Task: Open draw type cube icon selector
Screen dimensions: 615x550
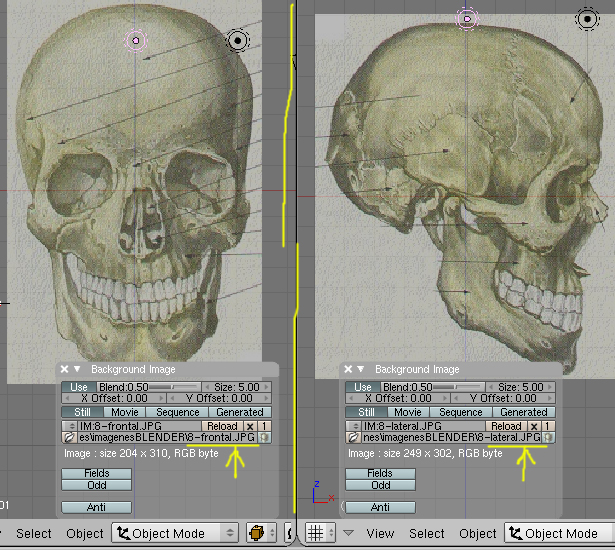Action: (x=261, y=533)
